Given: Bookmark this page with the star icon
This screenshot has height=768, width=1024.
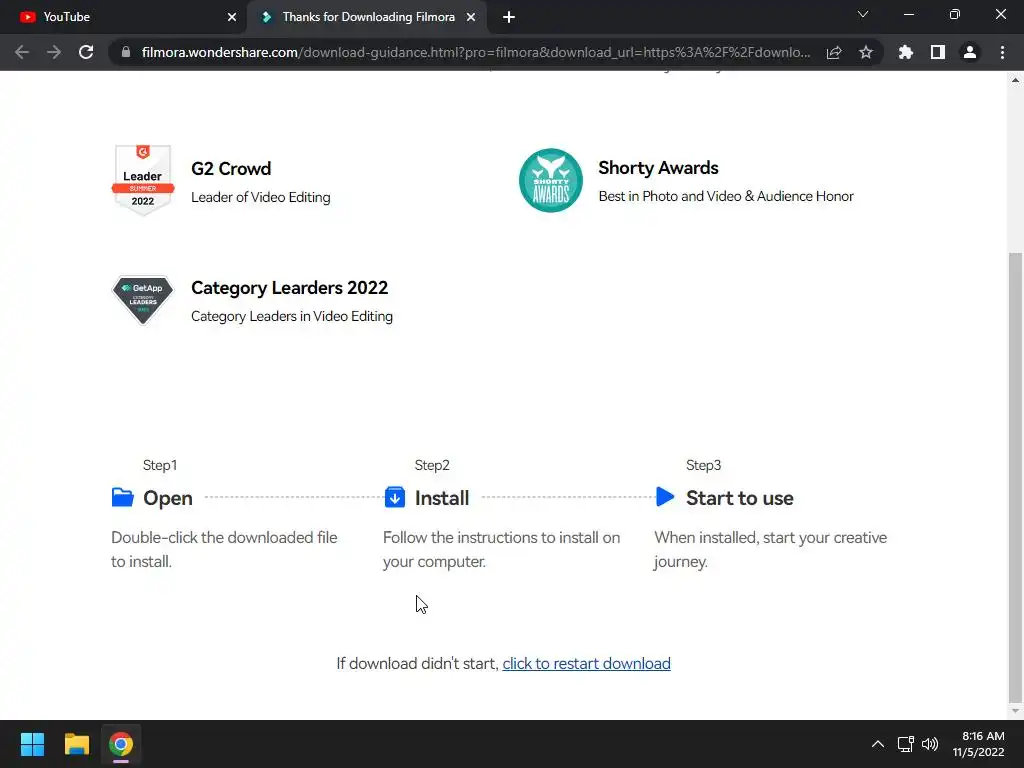Looking at the screenshot, I should pyautogui.click(x=866, y=52).
